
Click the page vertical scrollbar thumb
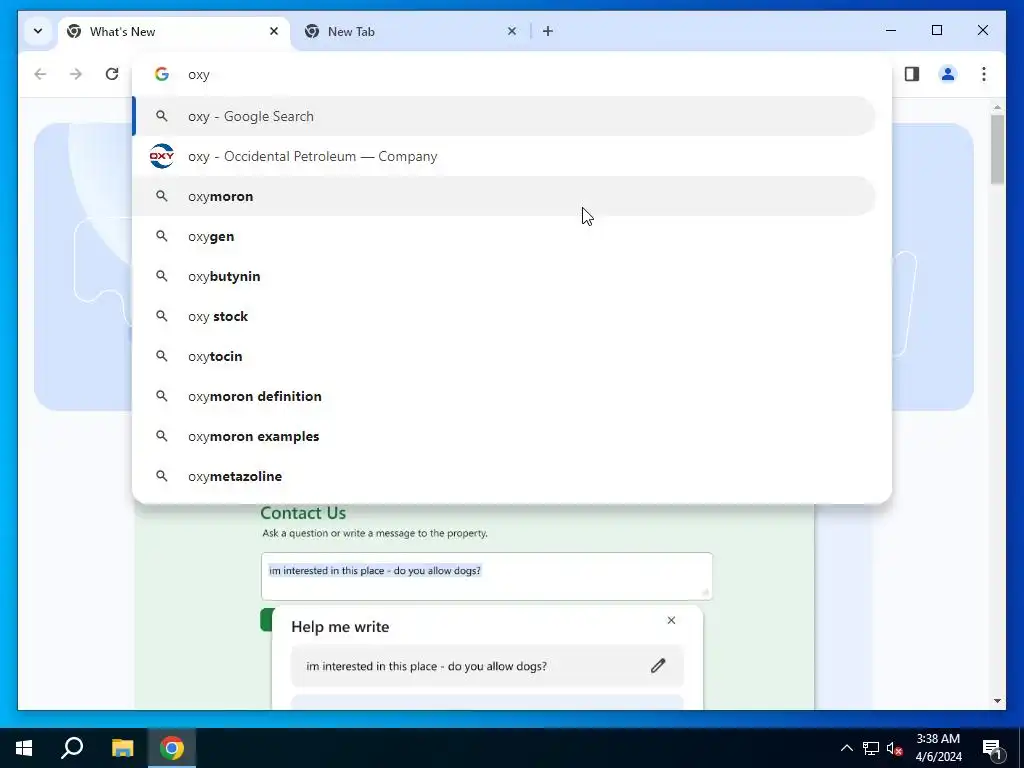pyautogui.click(x=997, y=150)
